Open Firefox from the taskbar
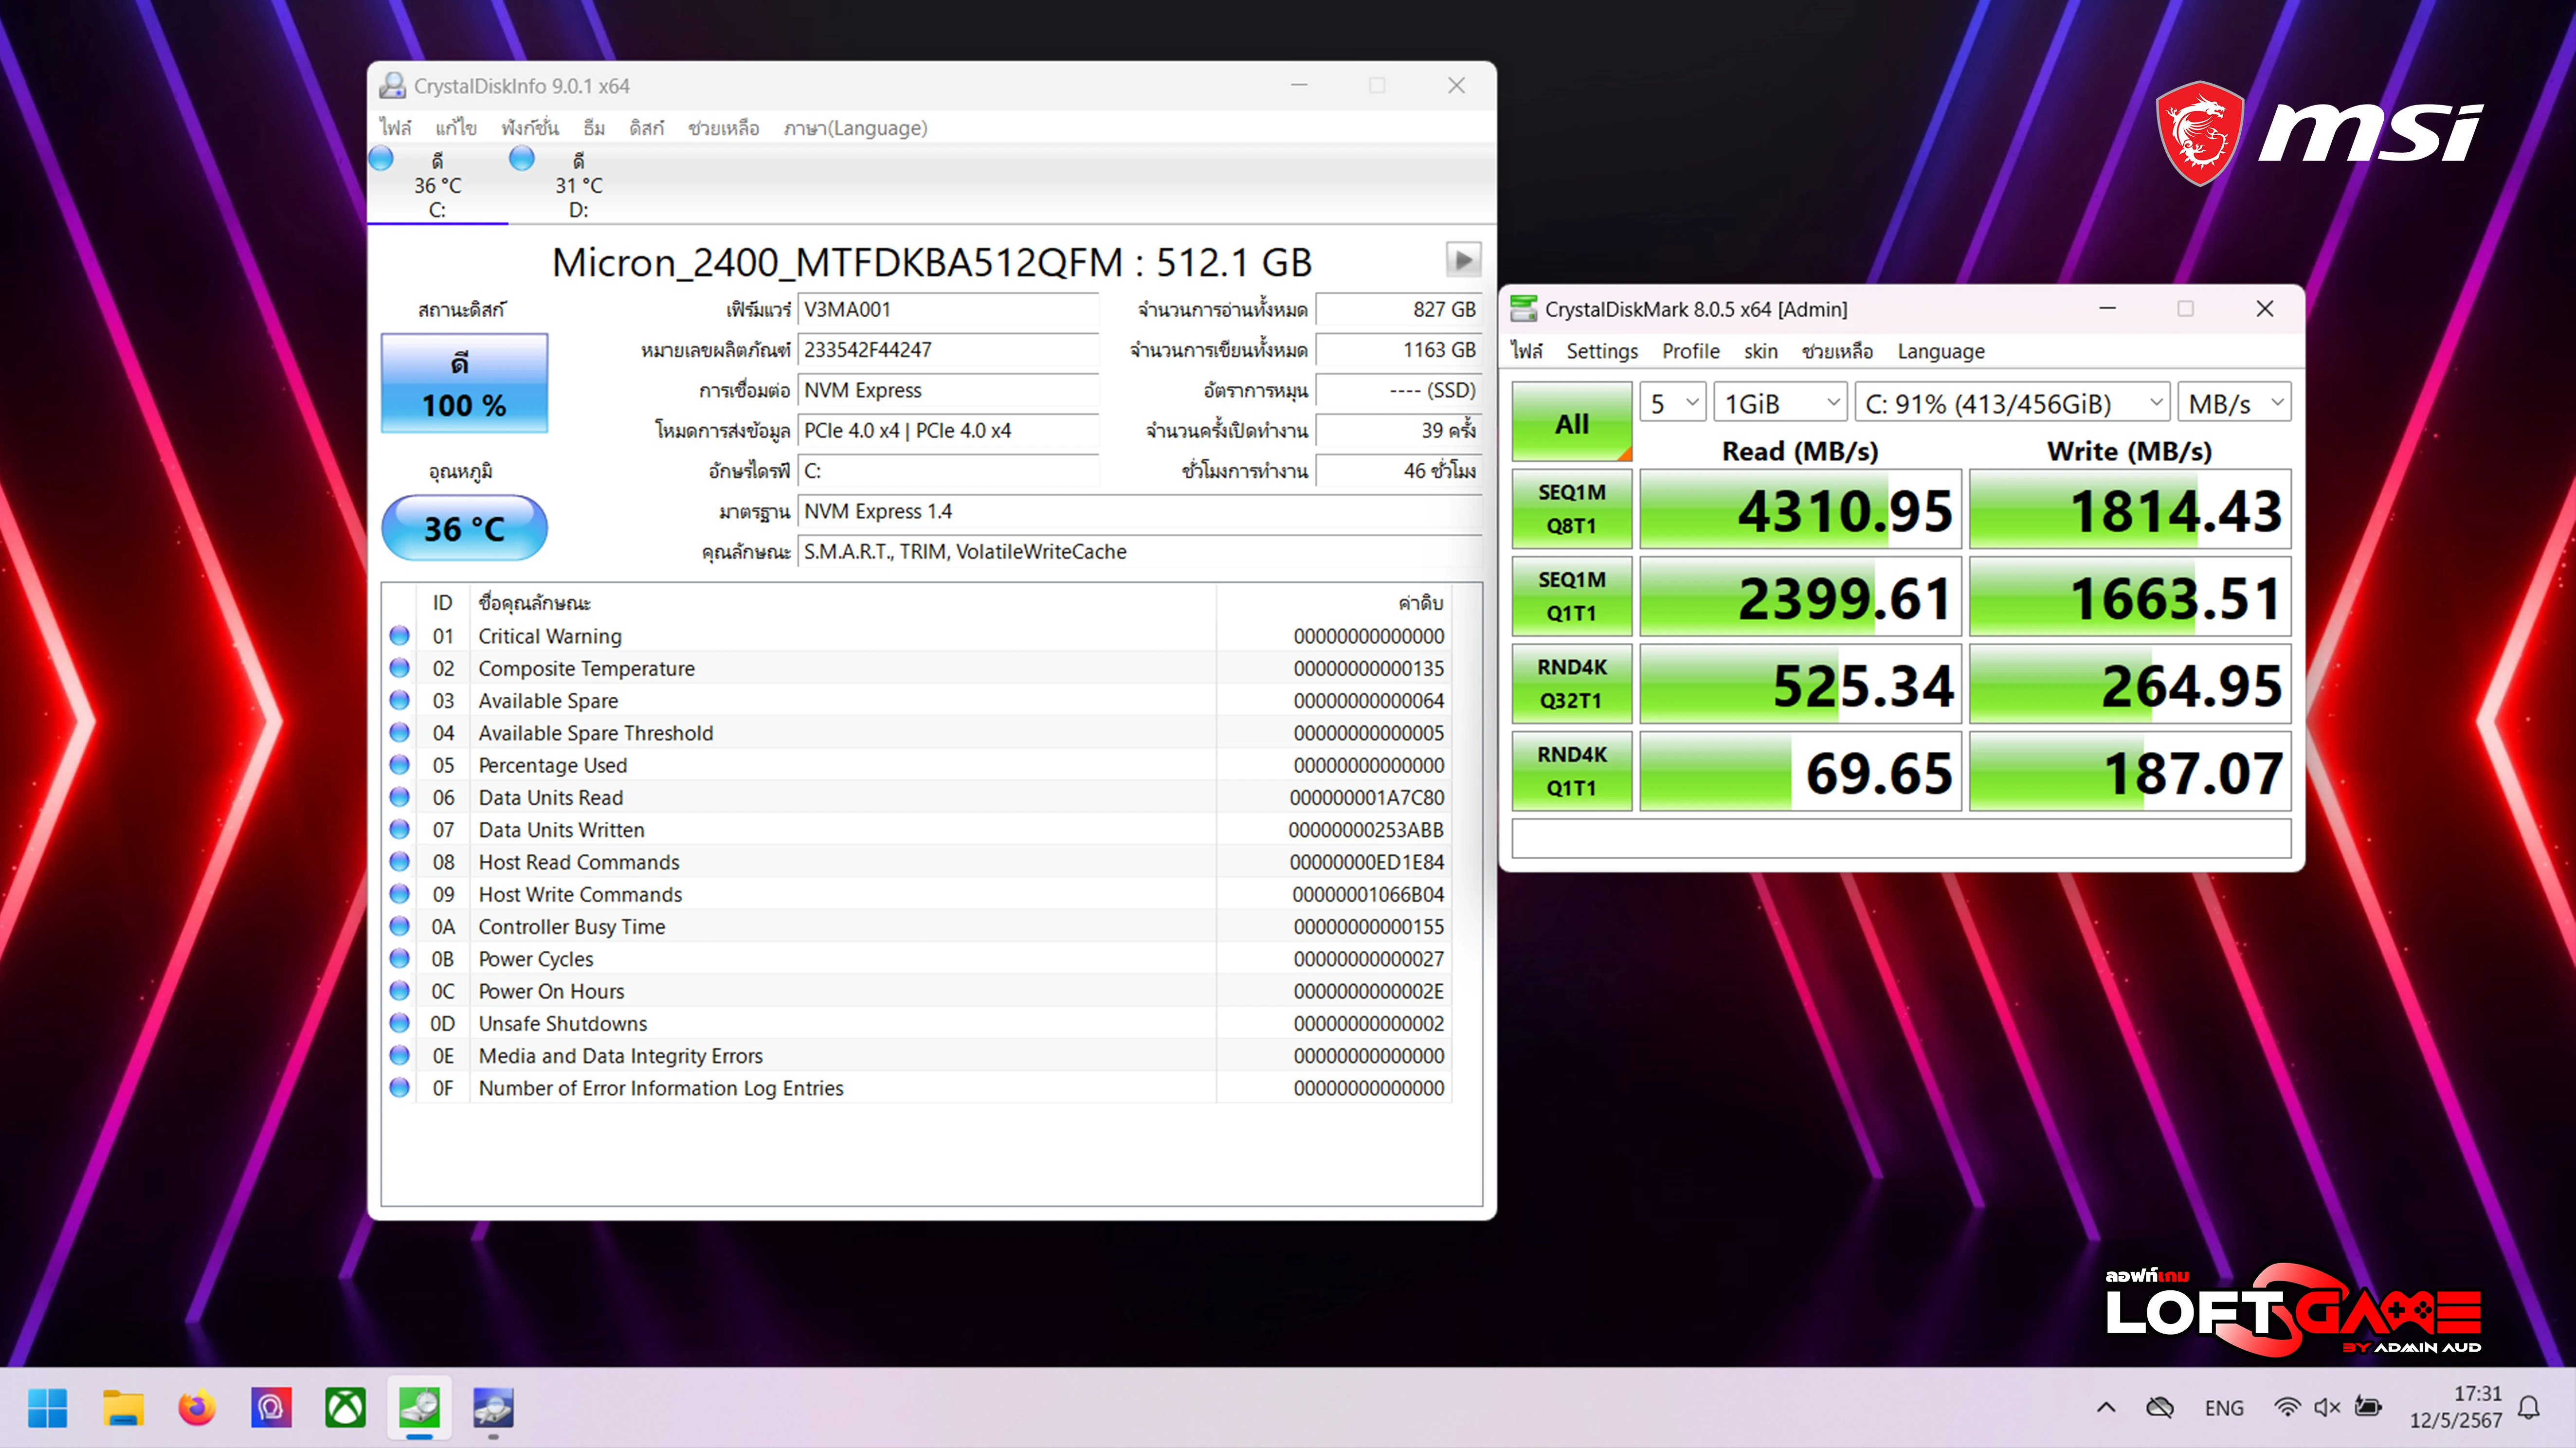2576x1448 pixels. [x=197, y=1408]
